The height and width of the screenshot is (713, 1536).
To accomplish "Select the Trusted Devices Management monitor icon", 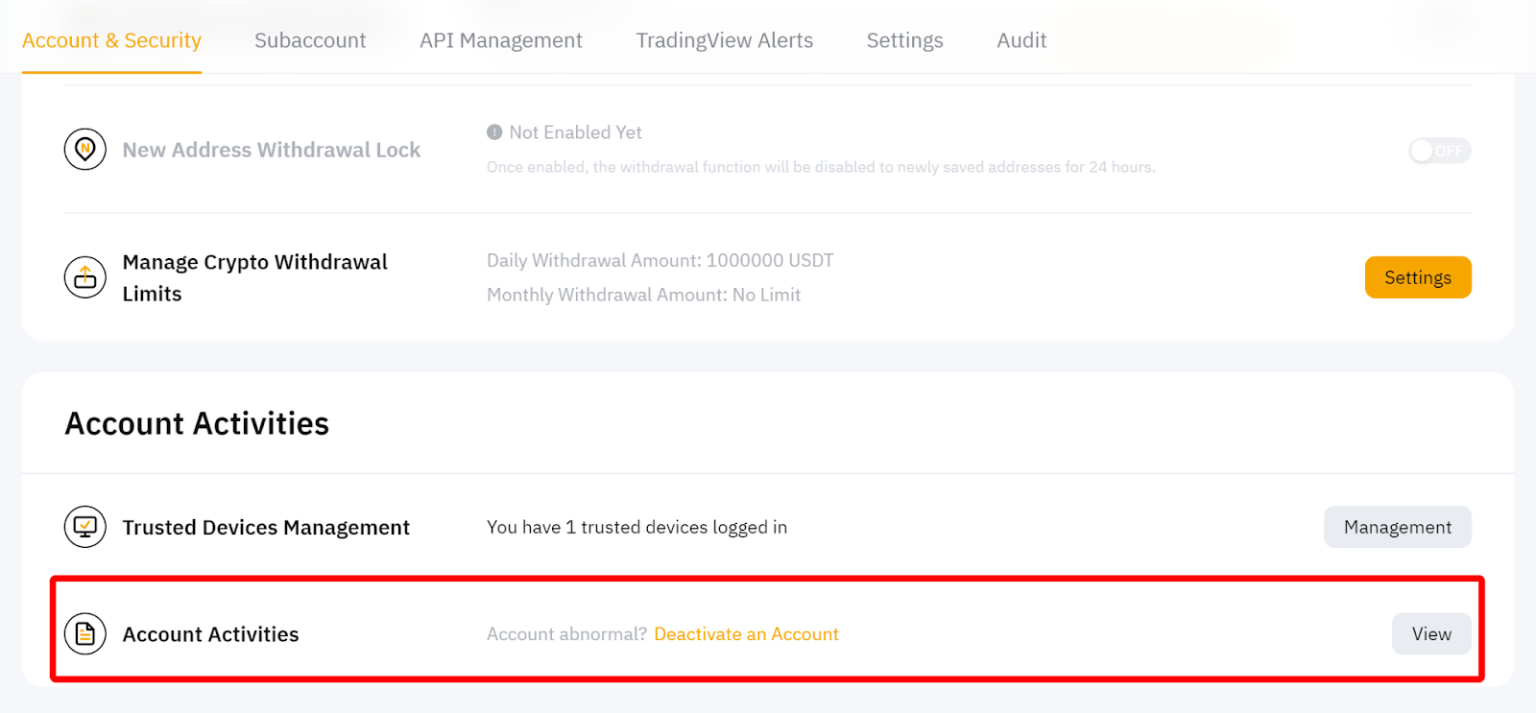I will [x=85, y=527].
